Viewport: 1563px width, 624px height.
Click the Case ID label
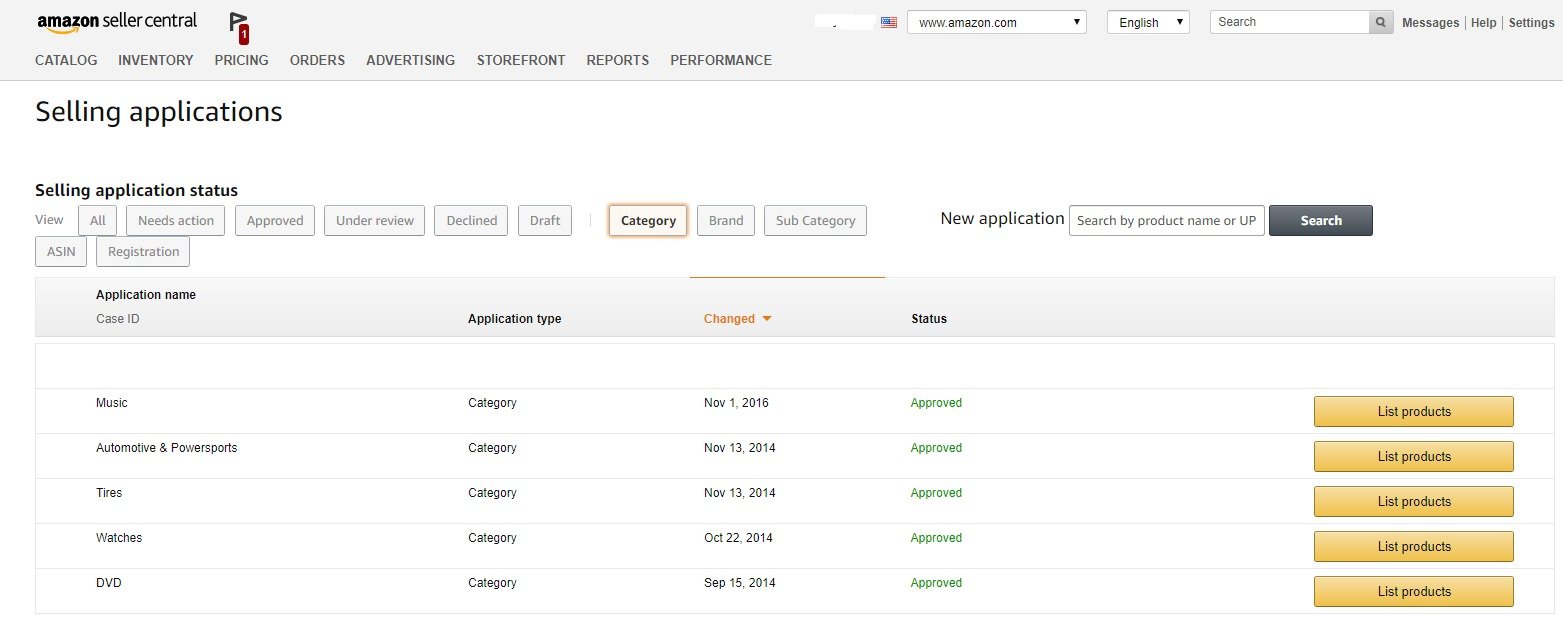click(x=117, y=319)
